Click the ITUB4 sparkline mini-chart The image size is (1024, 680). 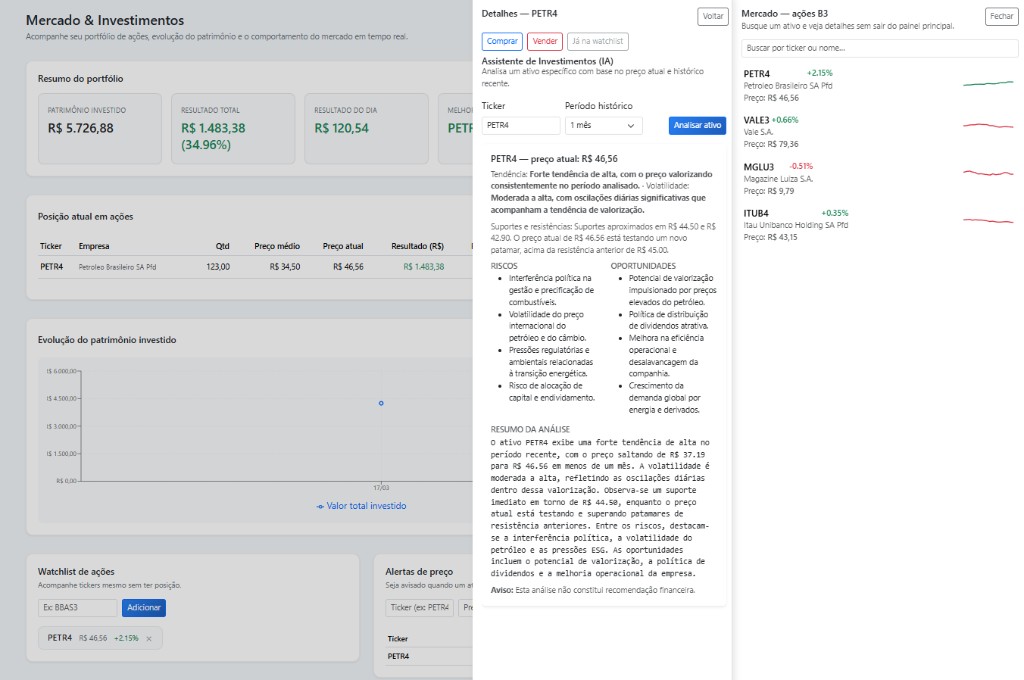point(988,221)
